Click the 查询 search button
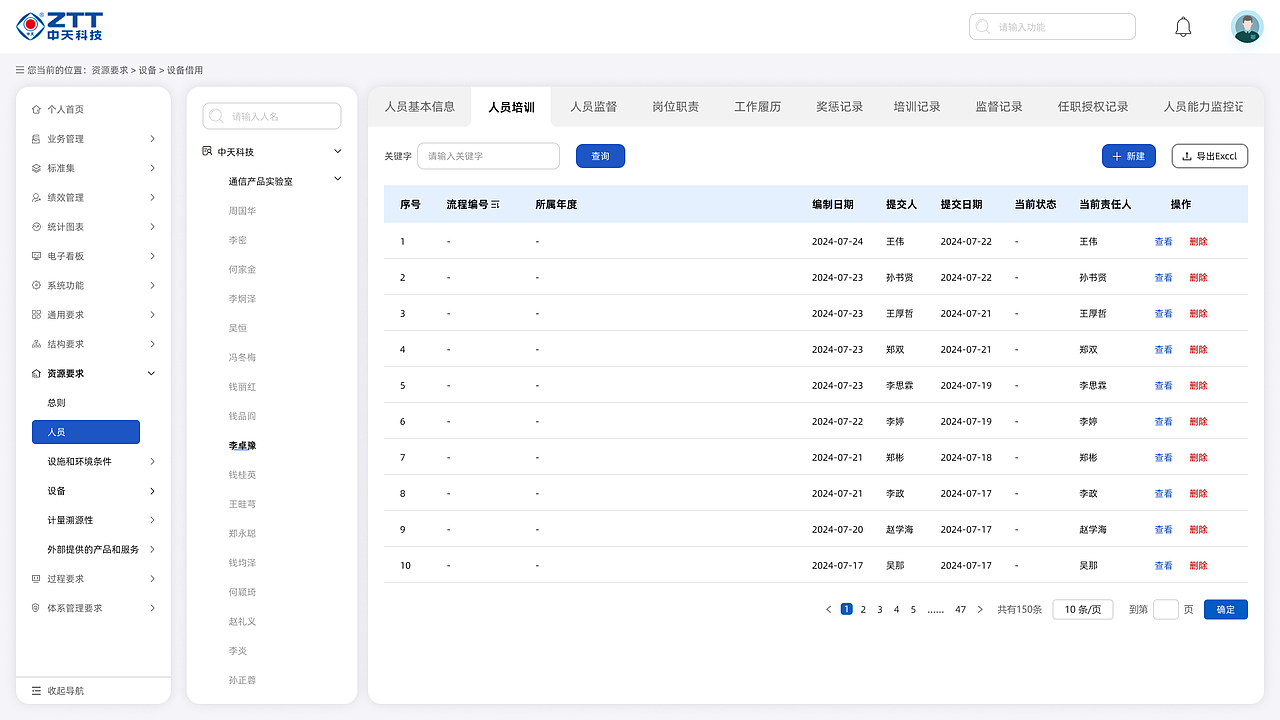 point(600,156)
